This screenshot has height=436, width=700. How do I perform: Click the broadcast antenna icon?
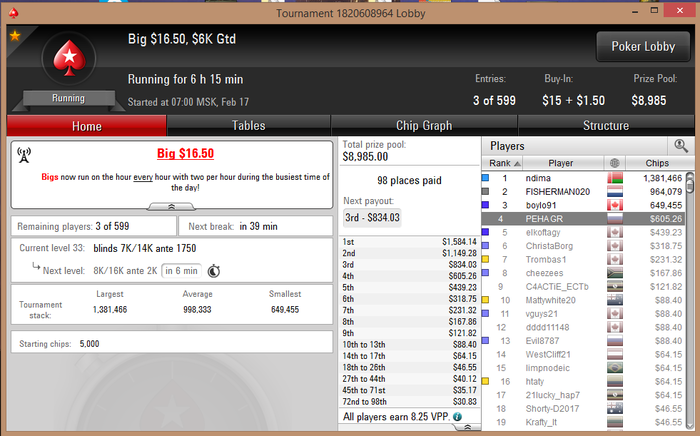pyautogui.click(x=24, y=155)
